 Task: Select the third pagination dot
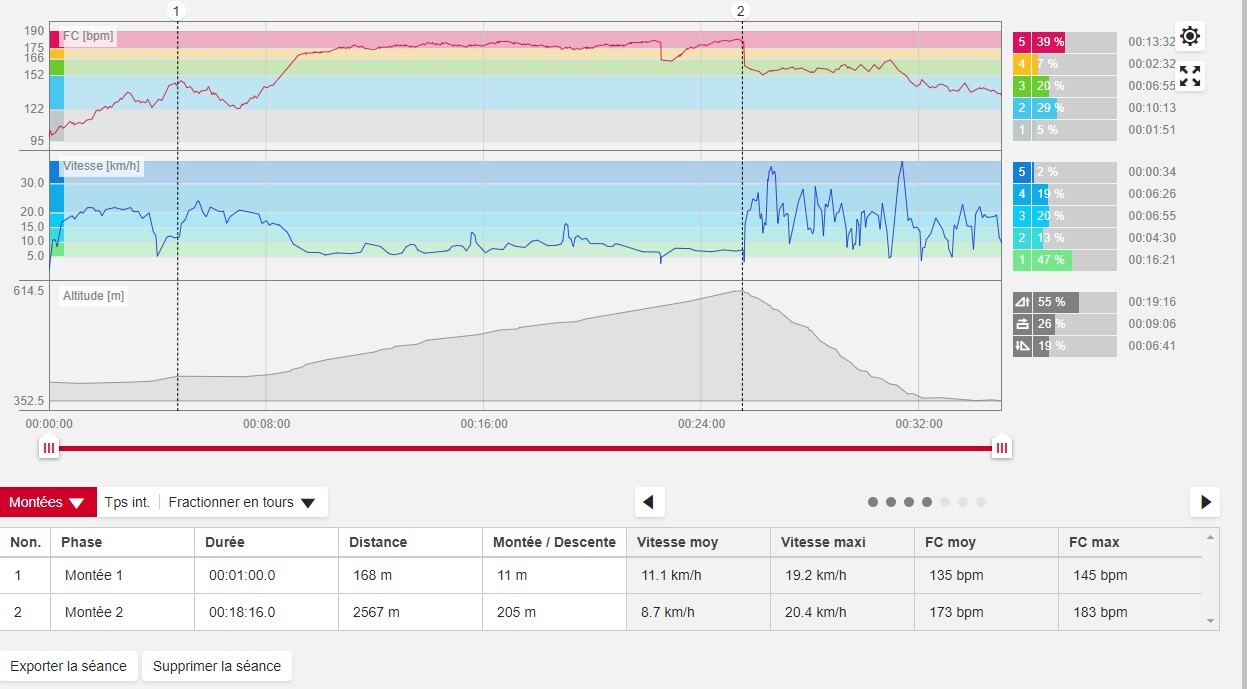[909, 502]
